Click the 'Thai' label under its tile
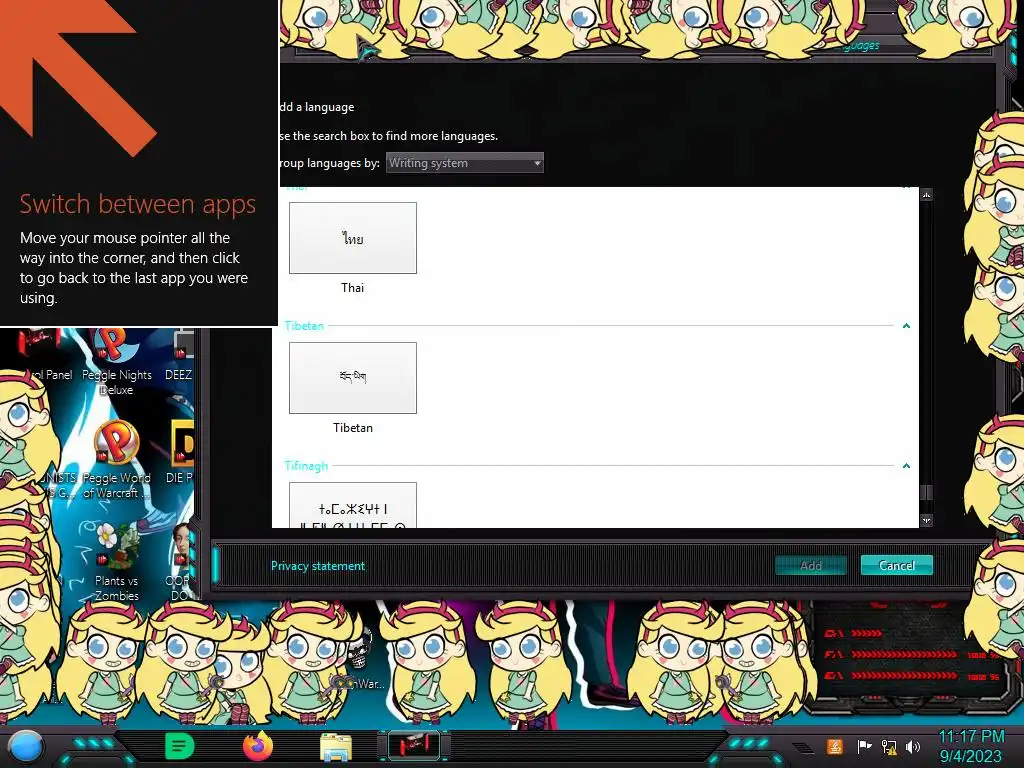Image resolution: width=1024 pixels, height=768 pixels. point(352,287)
